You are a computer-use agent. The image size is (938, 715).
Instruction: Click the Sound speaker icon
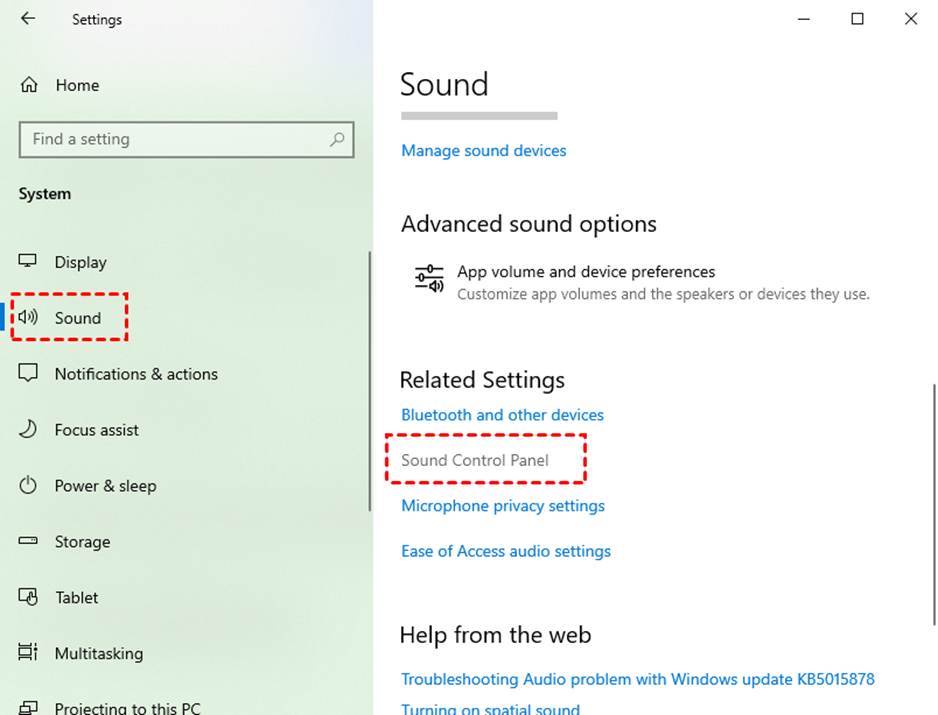pyautogui.click(x=28, y=318)
